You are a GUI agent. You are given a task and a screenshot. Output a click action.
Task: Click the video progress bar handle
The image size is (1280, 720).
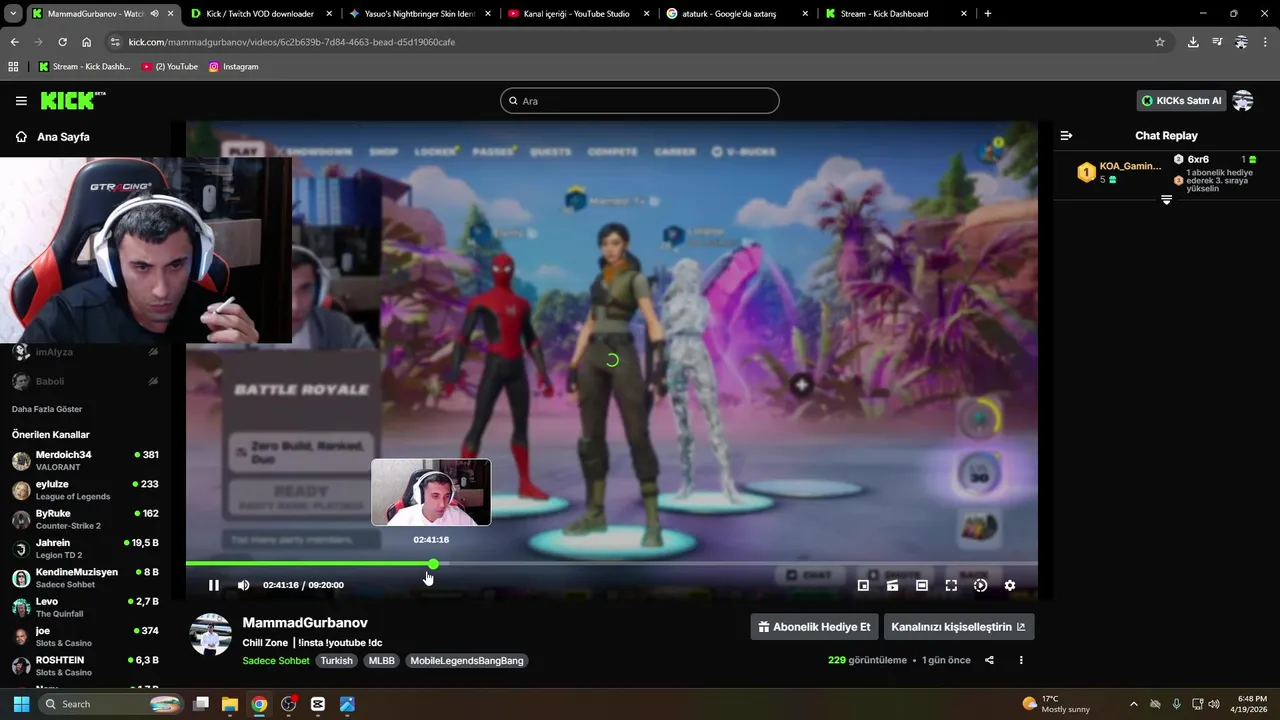433,564
